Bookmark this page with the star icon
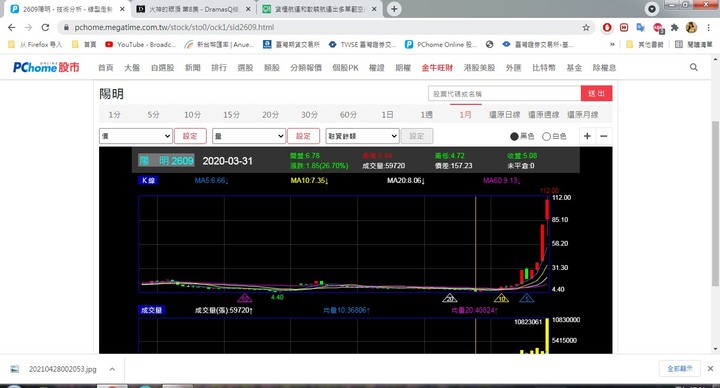 click(586, 28)
